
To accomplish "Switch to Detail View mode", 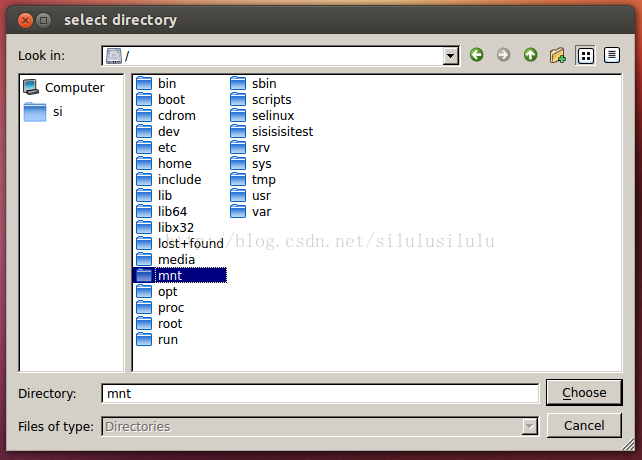I will pyautogui.click(x=611, y=55).
